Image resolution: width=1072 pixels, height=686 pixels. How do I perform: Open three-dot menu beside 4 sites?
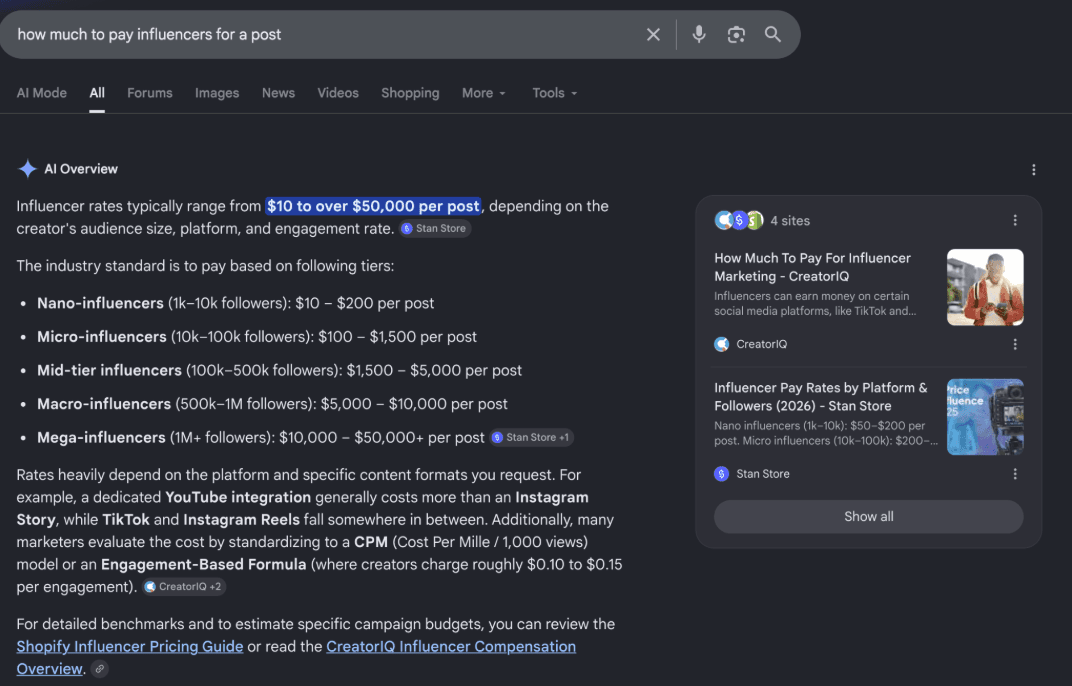1015,220
